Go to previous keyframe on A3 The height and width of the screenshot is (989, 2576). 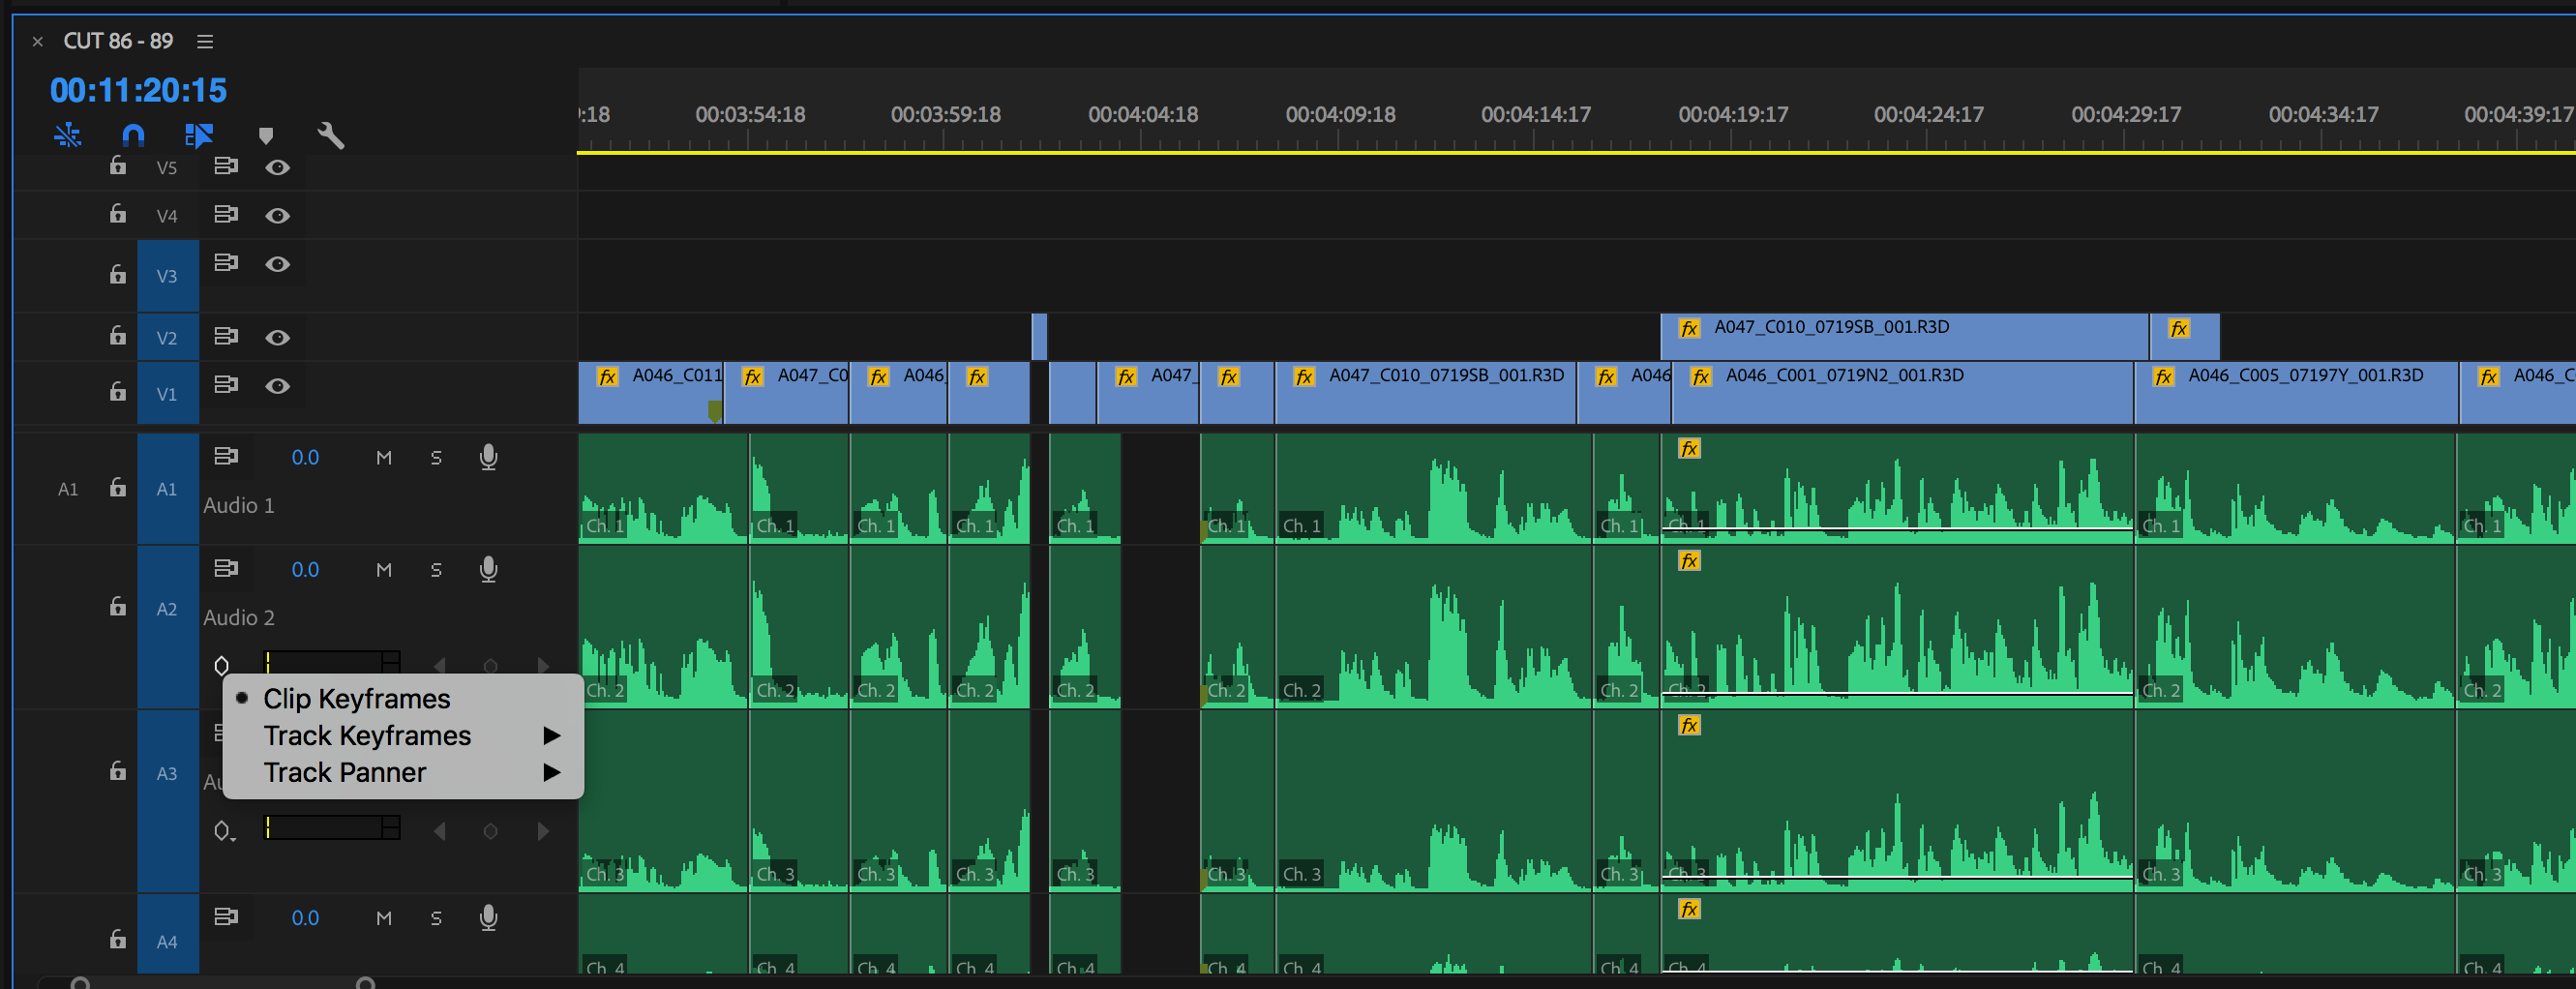(x=439, y=831)
